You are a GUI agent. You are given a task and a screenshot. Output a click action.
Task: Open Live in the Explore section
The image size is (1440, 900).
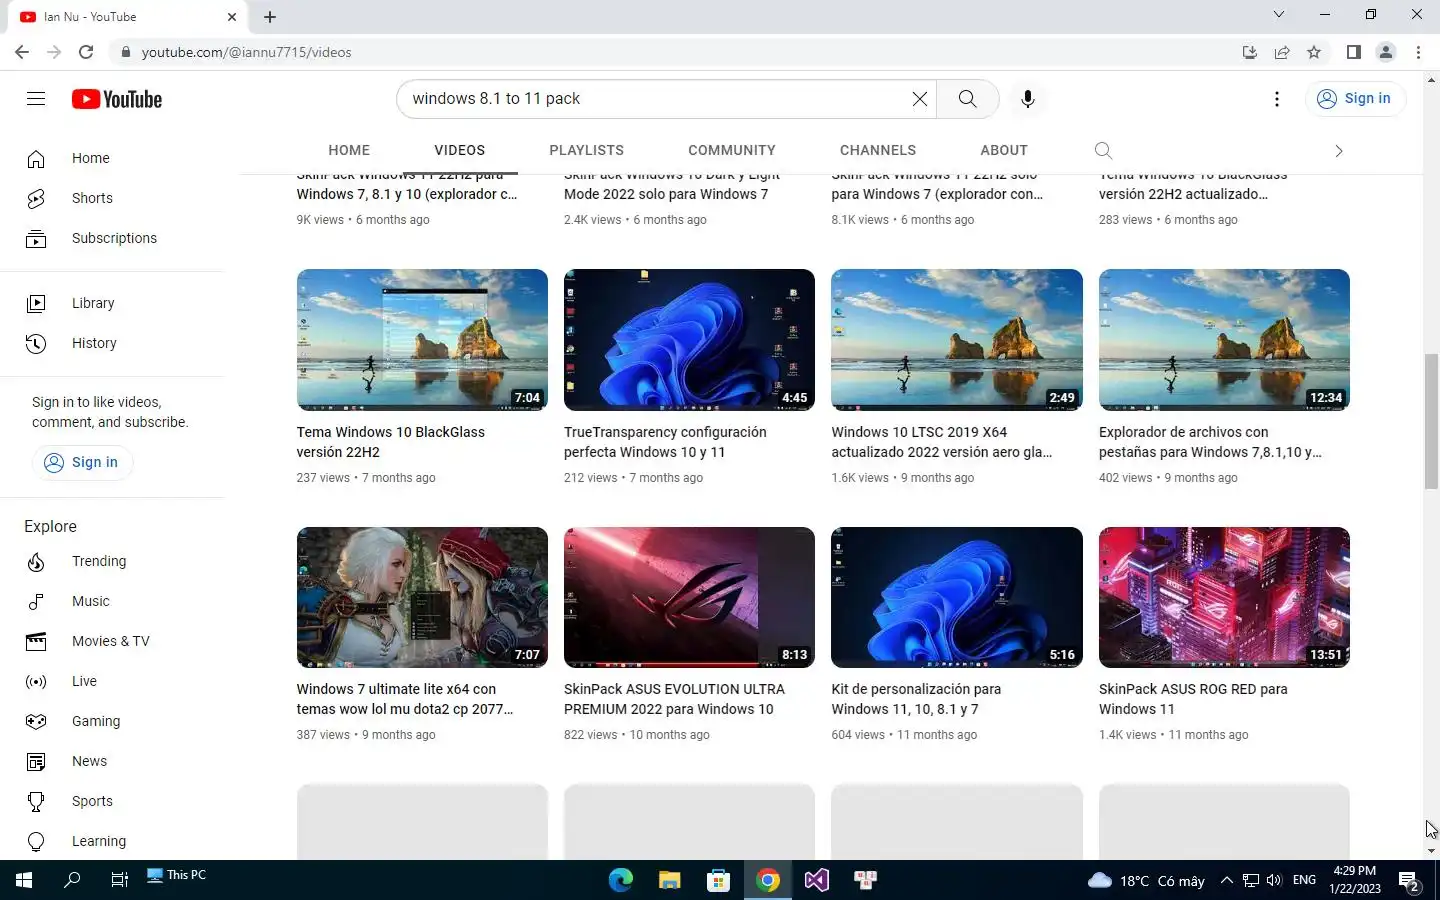click(x=112, y=681)
